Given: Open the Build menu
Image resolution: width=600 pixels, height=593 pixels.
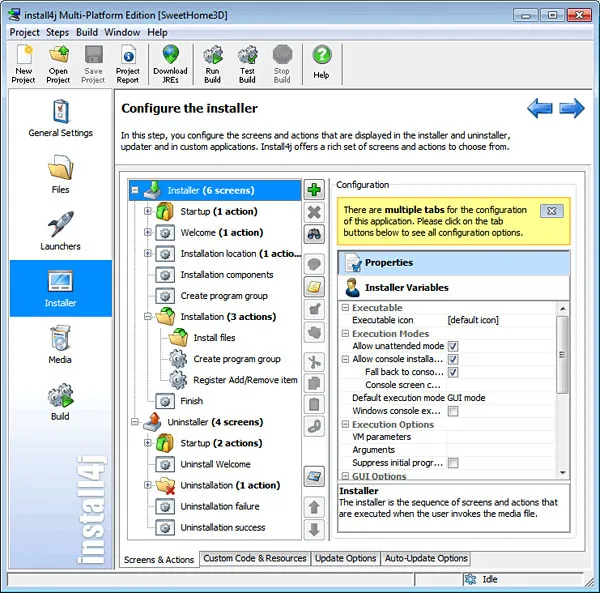Looking at the screenshot, I should click(x=87, y=32).
